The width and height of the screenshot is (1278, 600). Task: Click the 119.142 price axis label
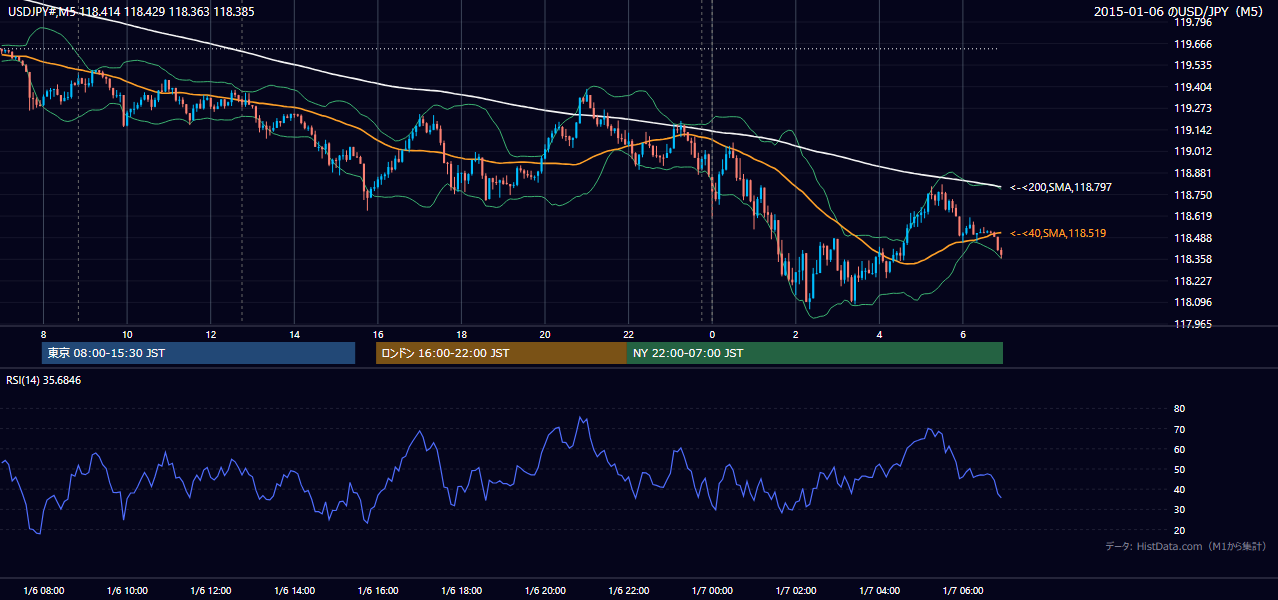[x=1191, y=130]
